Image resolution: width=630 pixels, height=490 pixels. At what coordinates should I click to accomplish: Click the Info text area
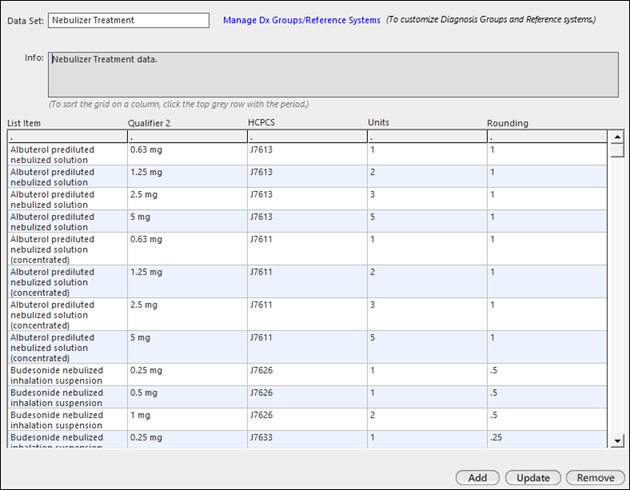click(x=333, y=74)
